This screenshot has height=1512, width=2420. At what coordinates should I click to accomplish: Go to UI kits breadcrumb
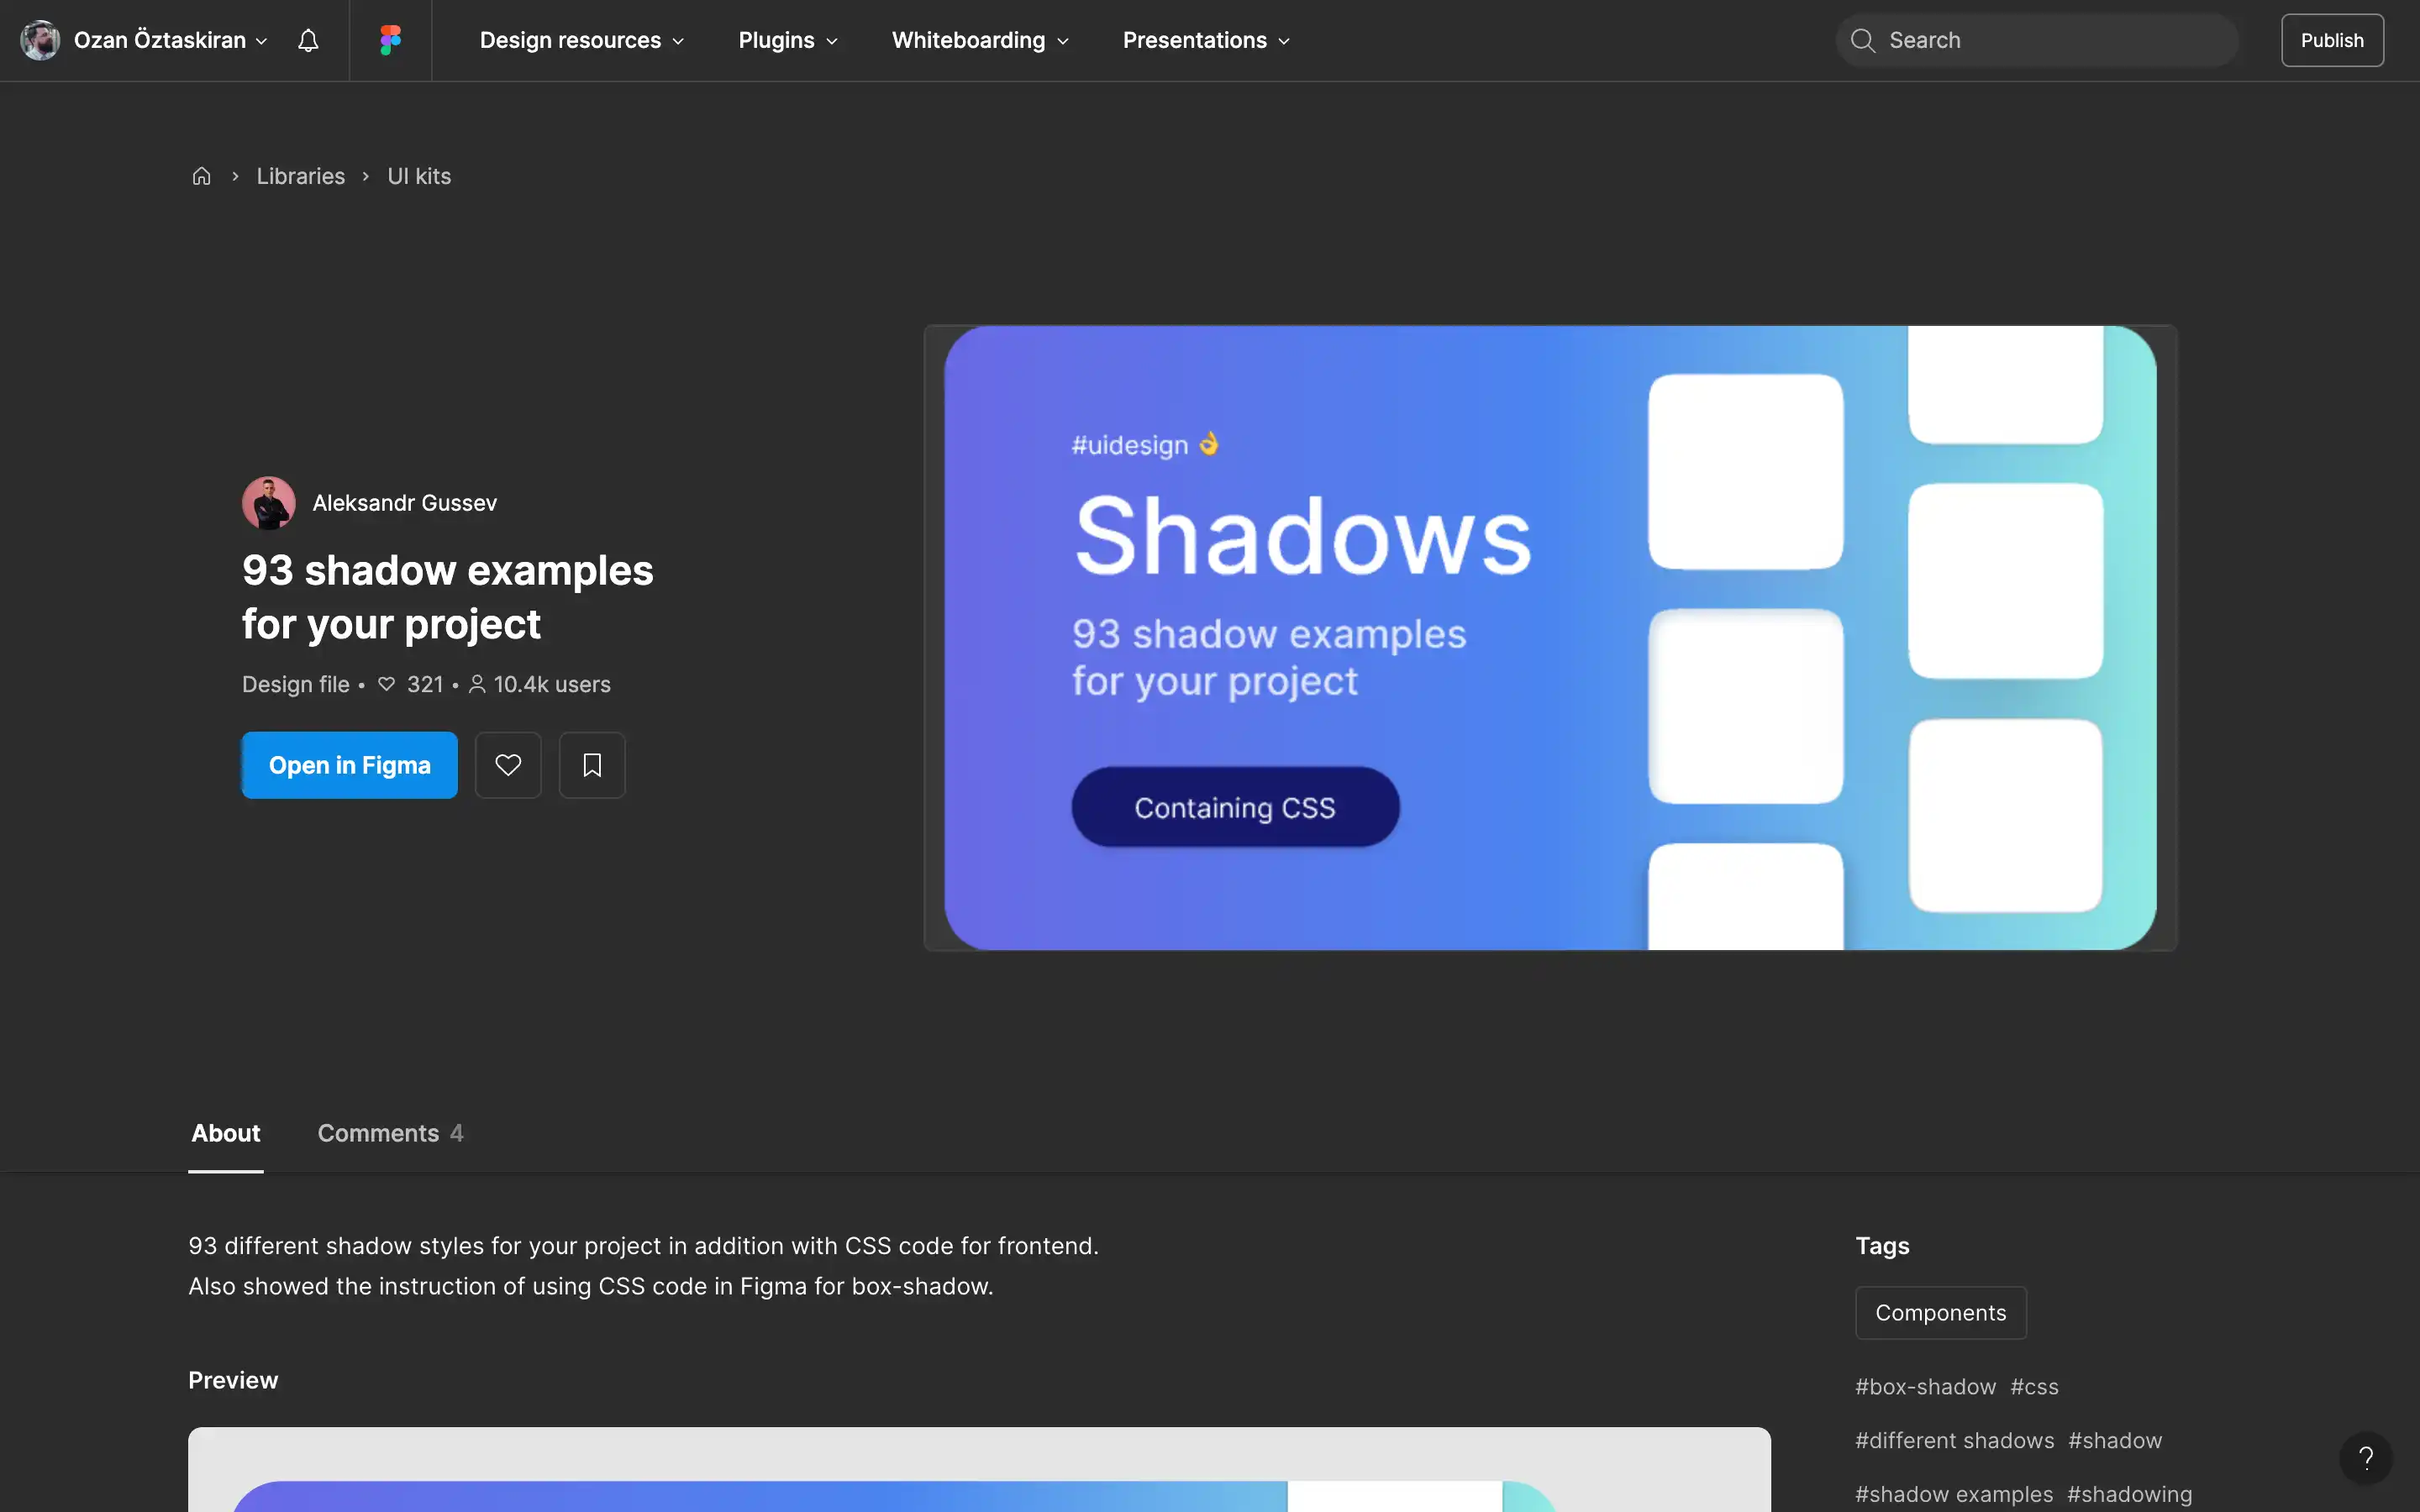(x=419, y=176)
